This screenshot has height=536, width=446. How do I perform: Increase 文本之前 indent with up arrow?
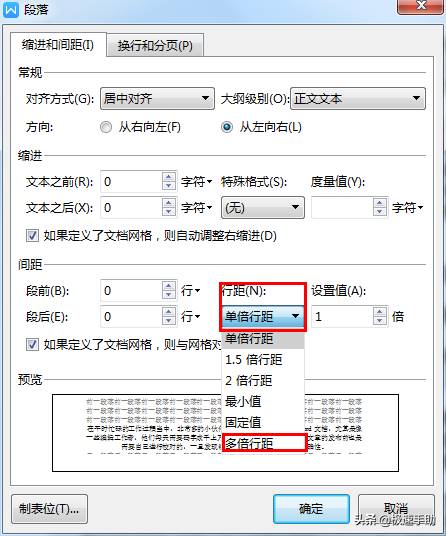[x=169, y=177]
